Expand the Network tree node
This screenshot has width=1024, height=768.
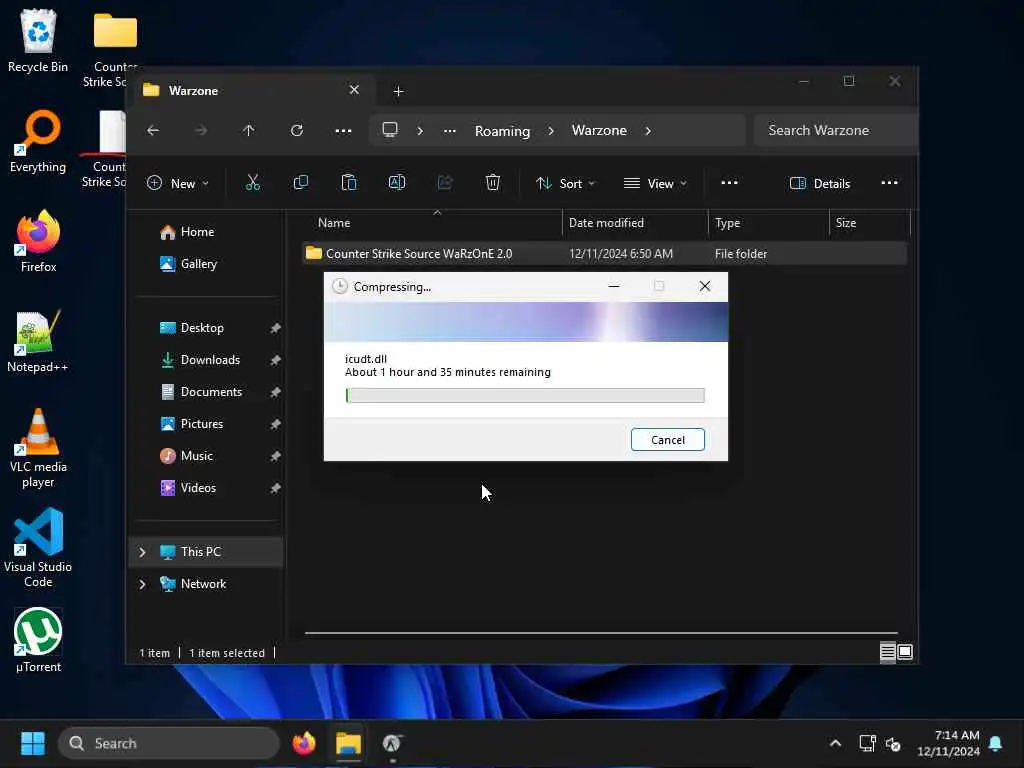click(x=142, y=584)
